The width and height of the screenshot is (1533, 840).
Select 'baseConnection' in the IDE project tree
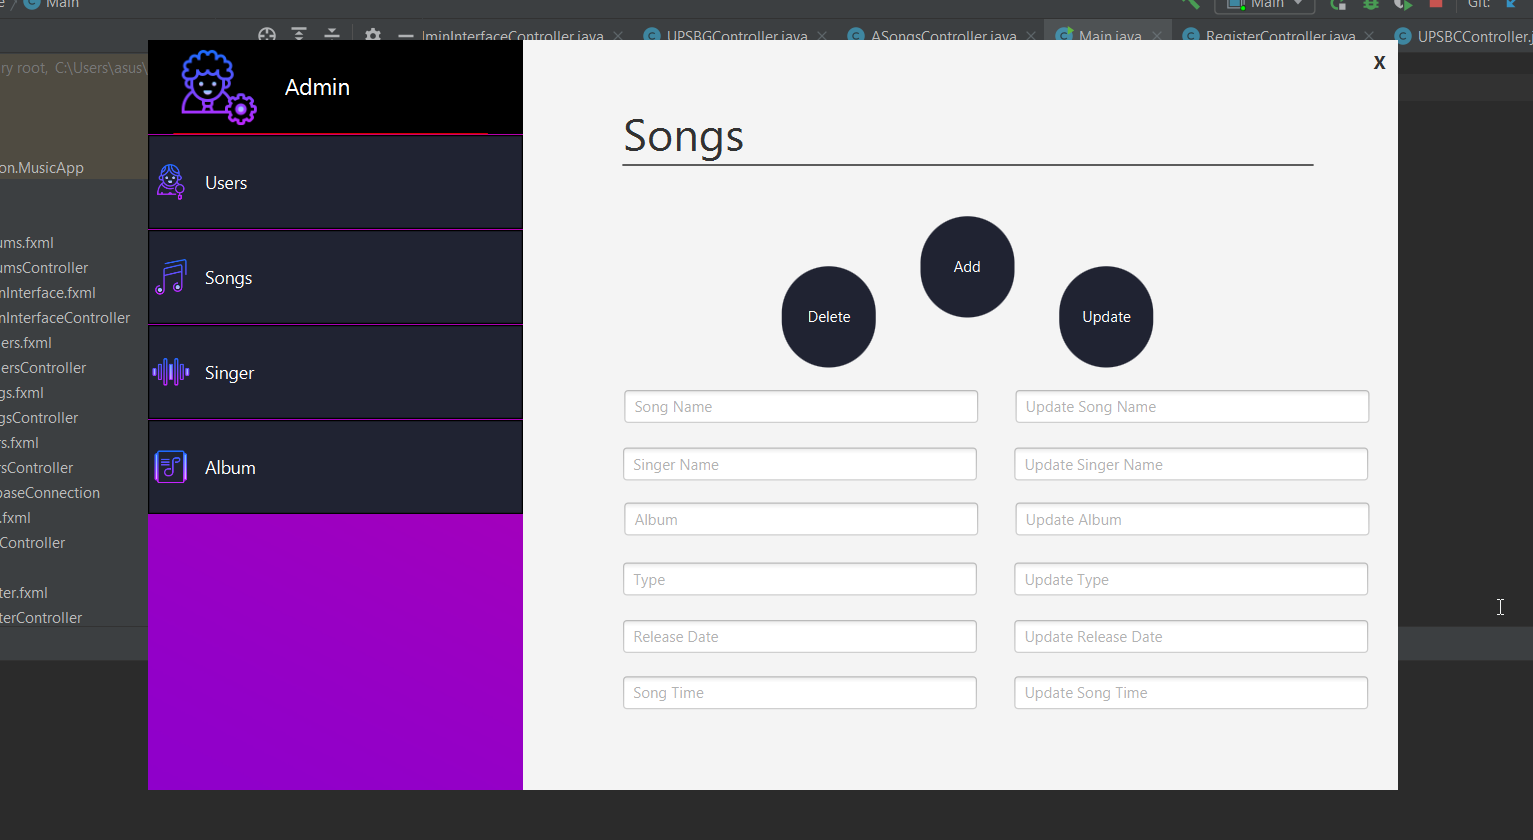[50, 493]
